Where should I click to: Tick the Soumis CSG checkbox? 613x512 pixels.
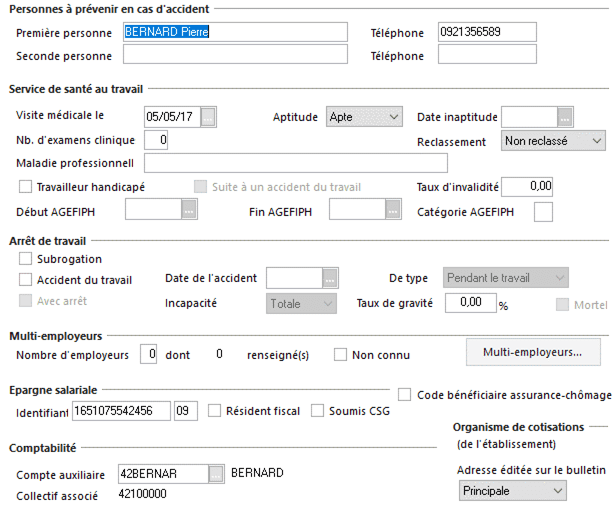pos(317,411)
